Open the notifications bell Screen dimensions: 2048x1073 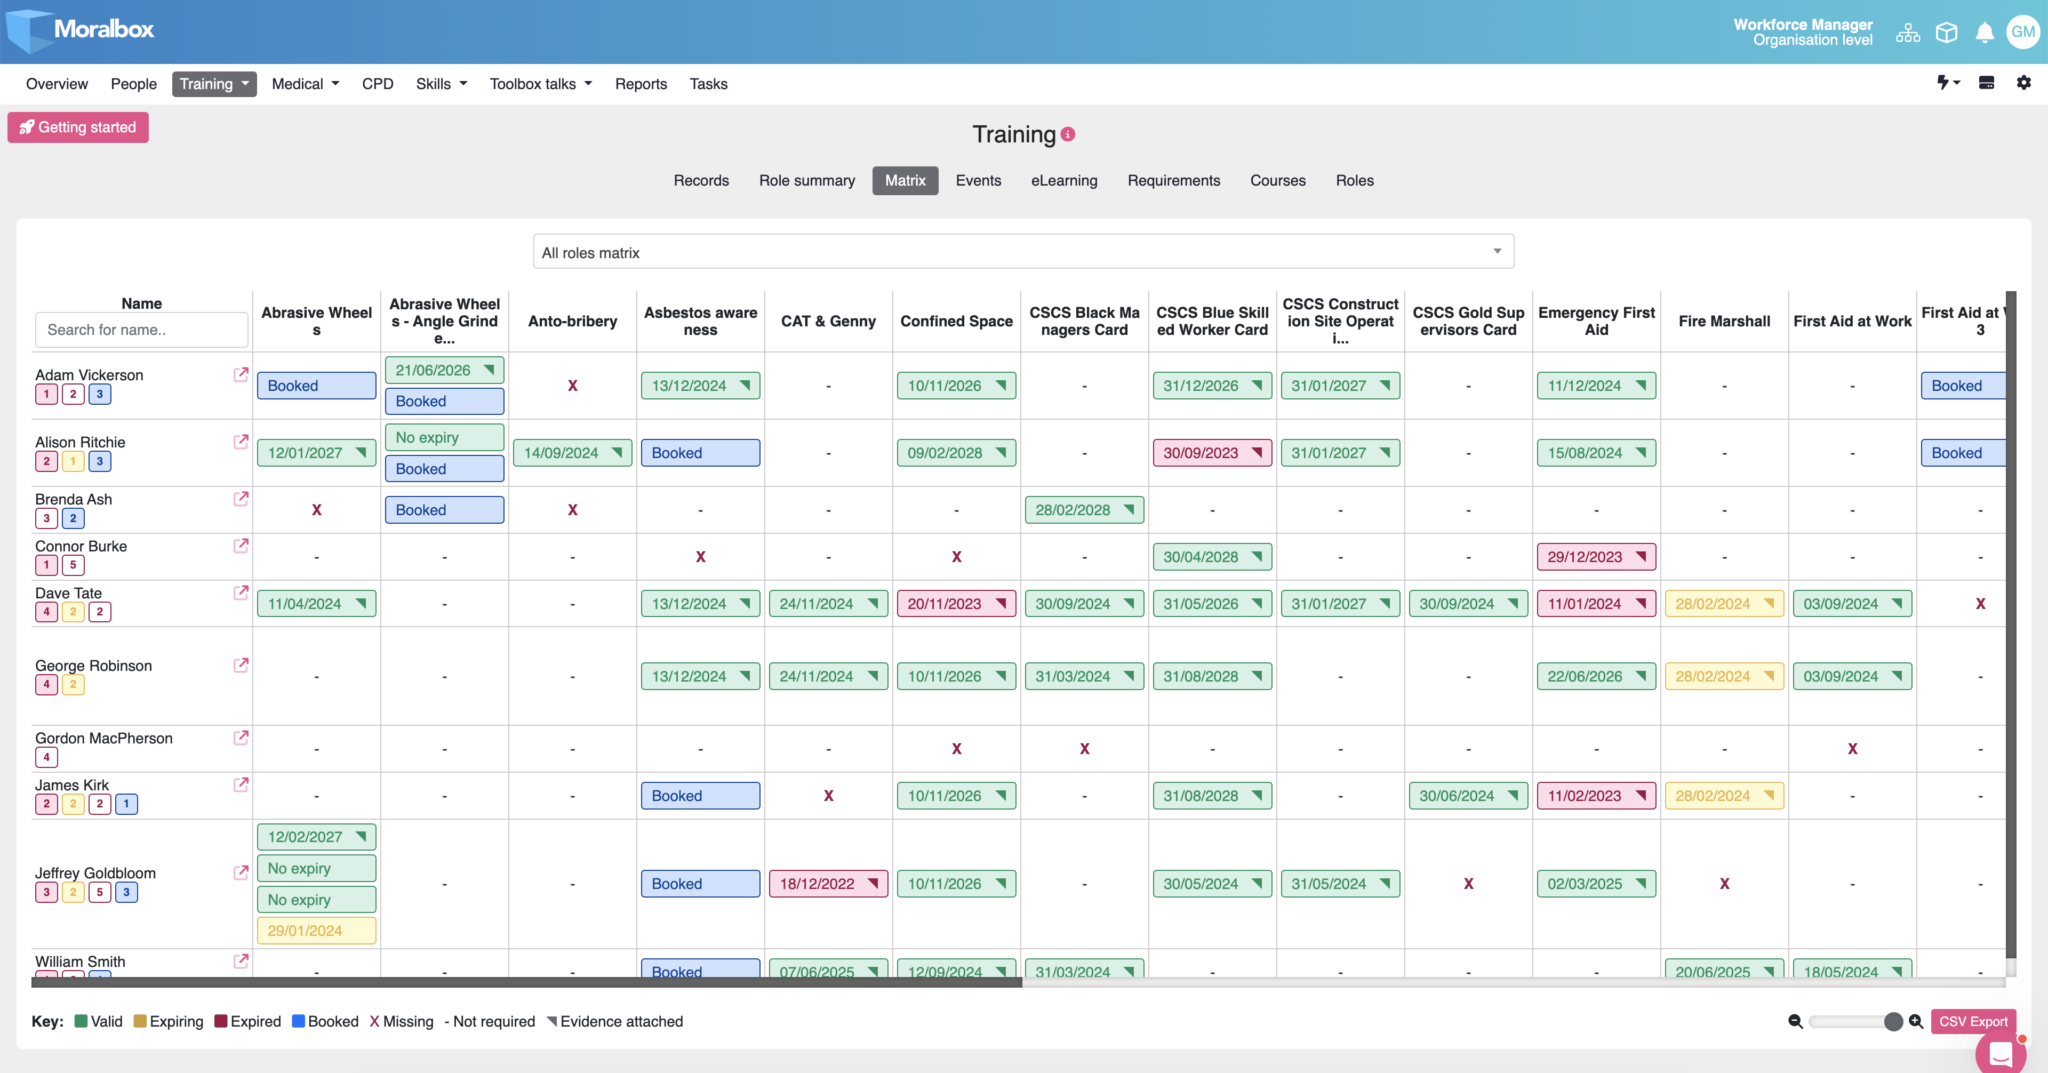1985,31
